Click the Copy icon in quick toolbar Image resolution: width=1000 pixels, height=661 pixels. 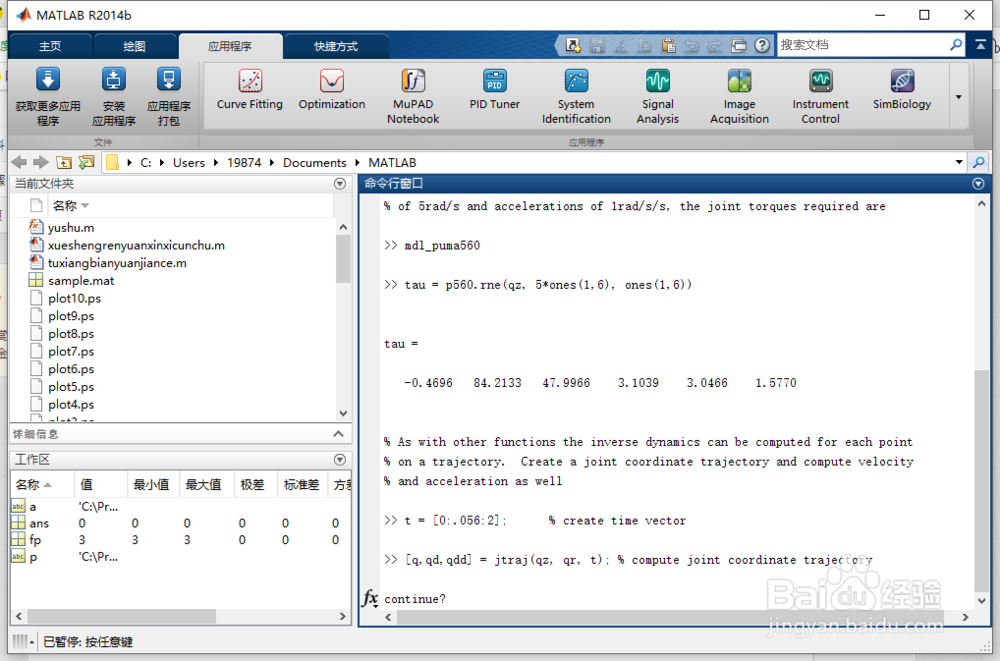click(644, 45)
